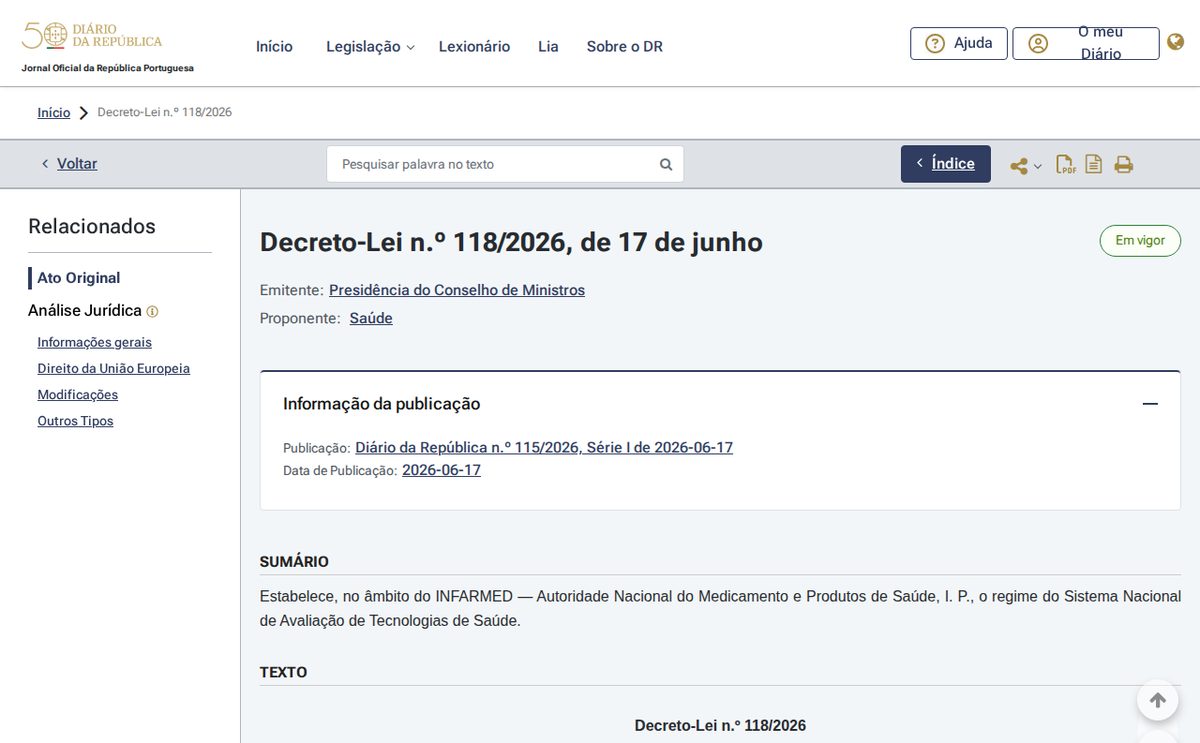
Task: Open Outros Tipos sidebar link
Action: pyautogui.click(x=75, y=421)
